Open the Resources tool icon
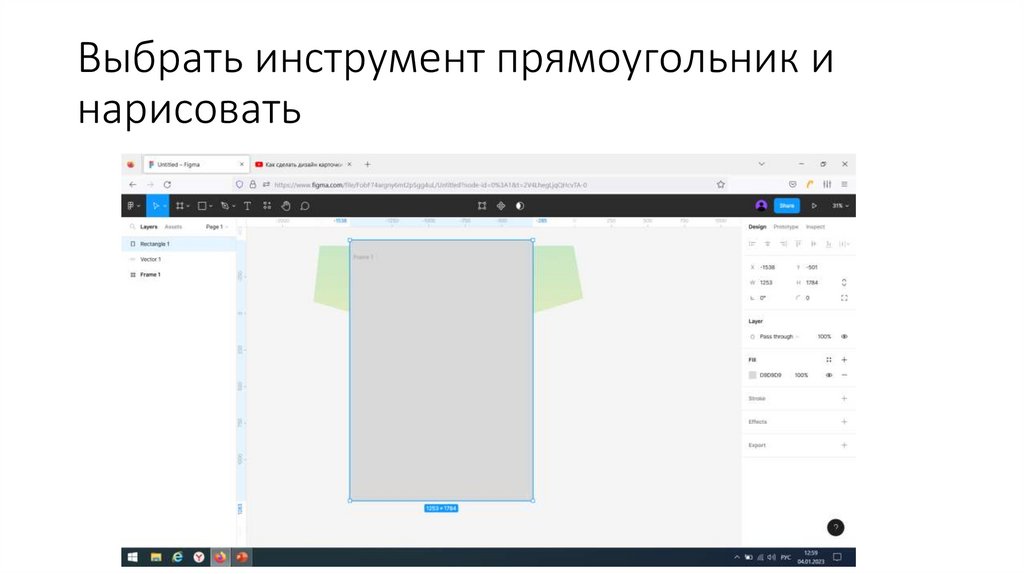The width and height of the screenshot is (1024, 574). tap(266, 206)
